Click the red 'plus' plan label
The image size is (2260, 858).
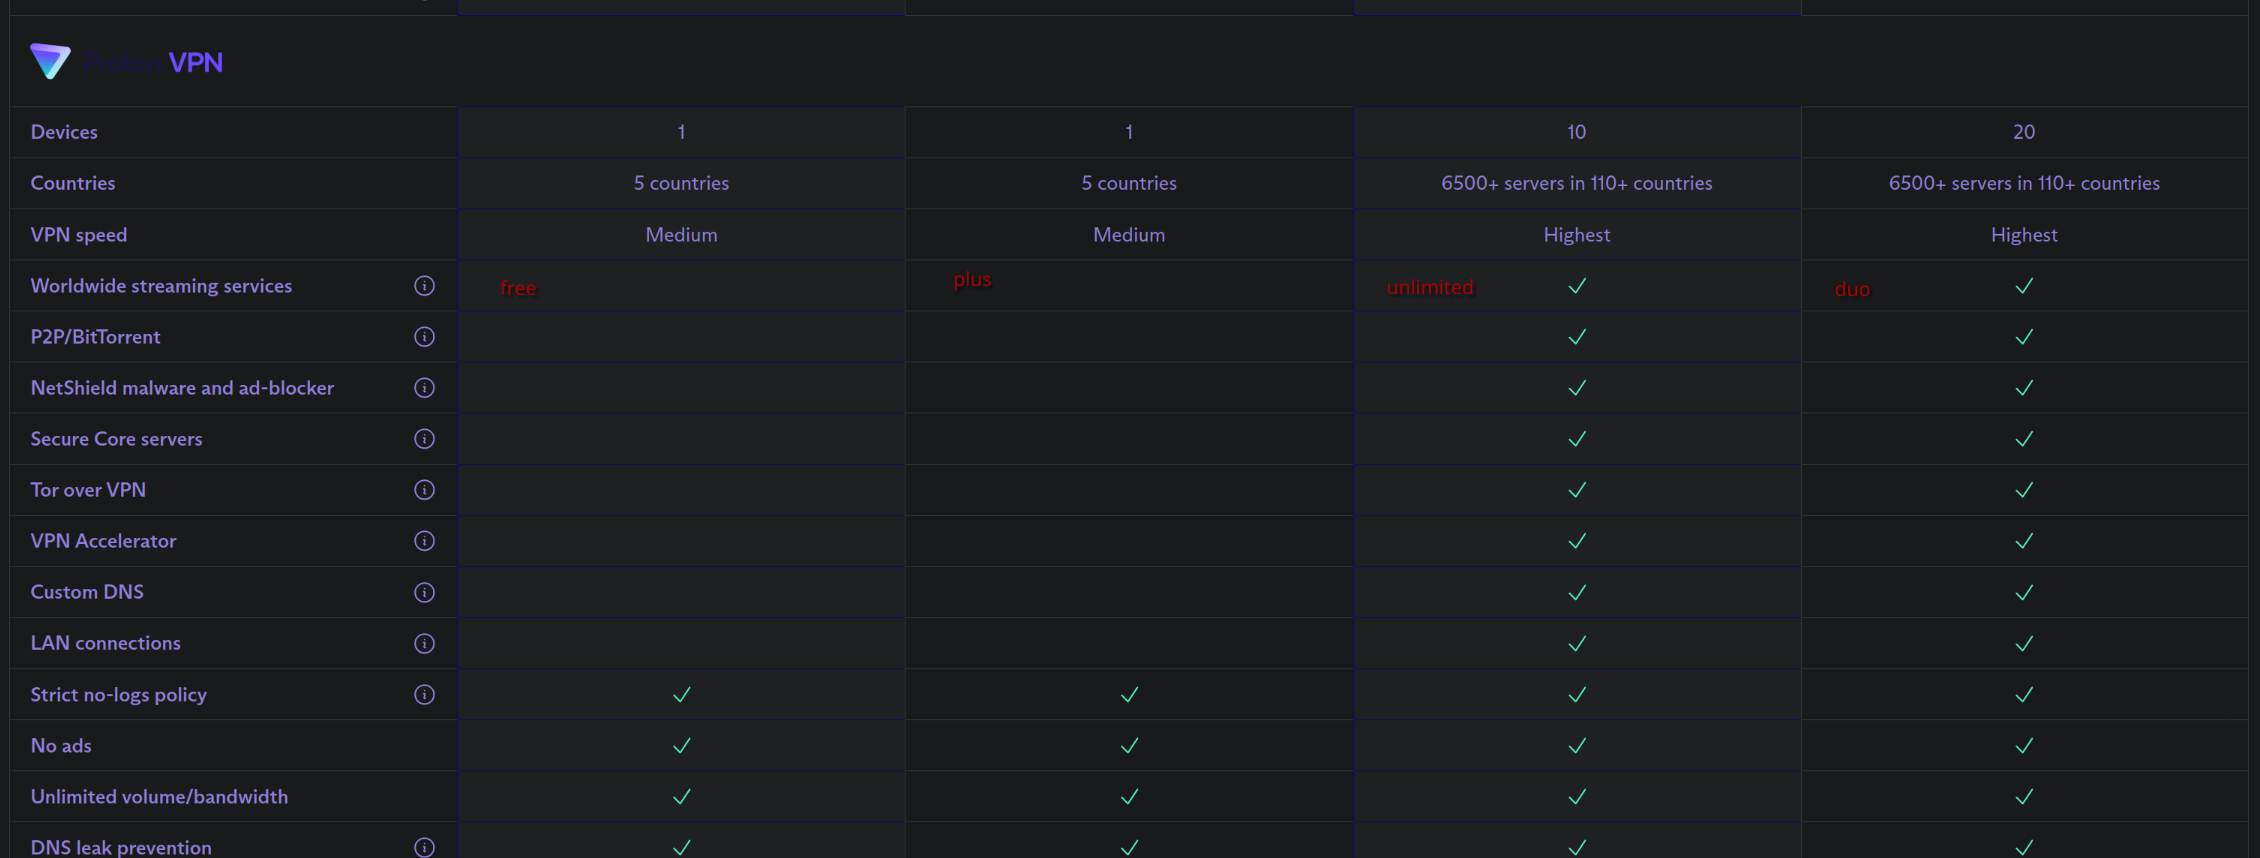[x=972, y=279]
